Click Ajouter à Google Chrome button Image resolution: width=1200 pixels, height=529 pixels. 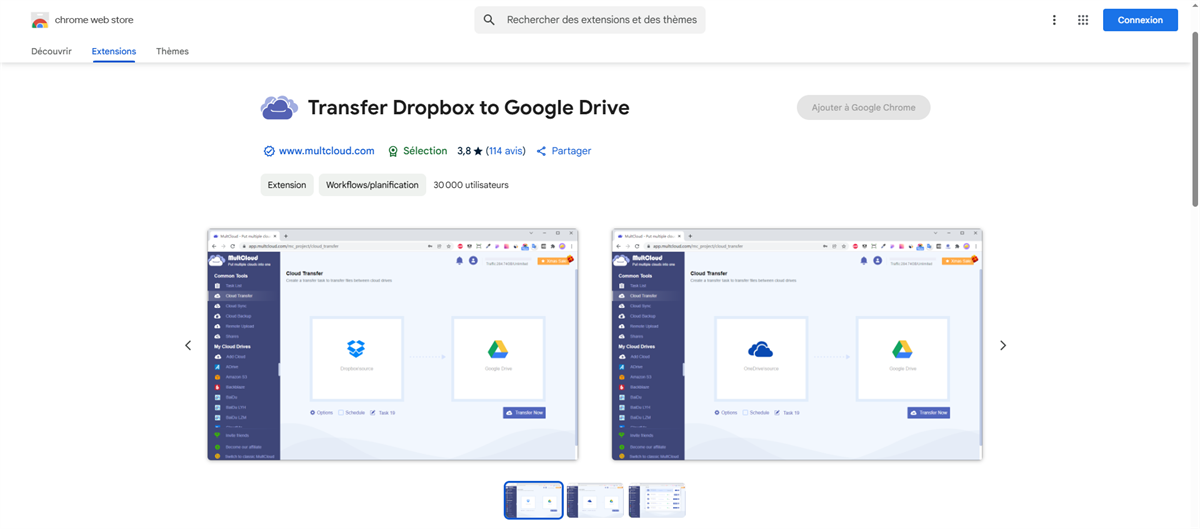click(x=863, y=108)
